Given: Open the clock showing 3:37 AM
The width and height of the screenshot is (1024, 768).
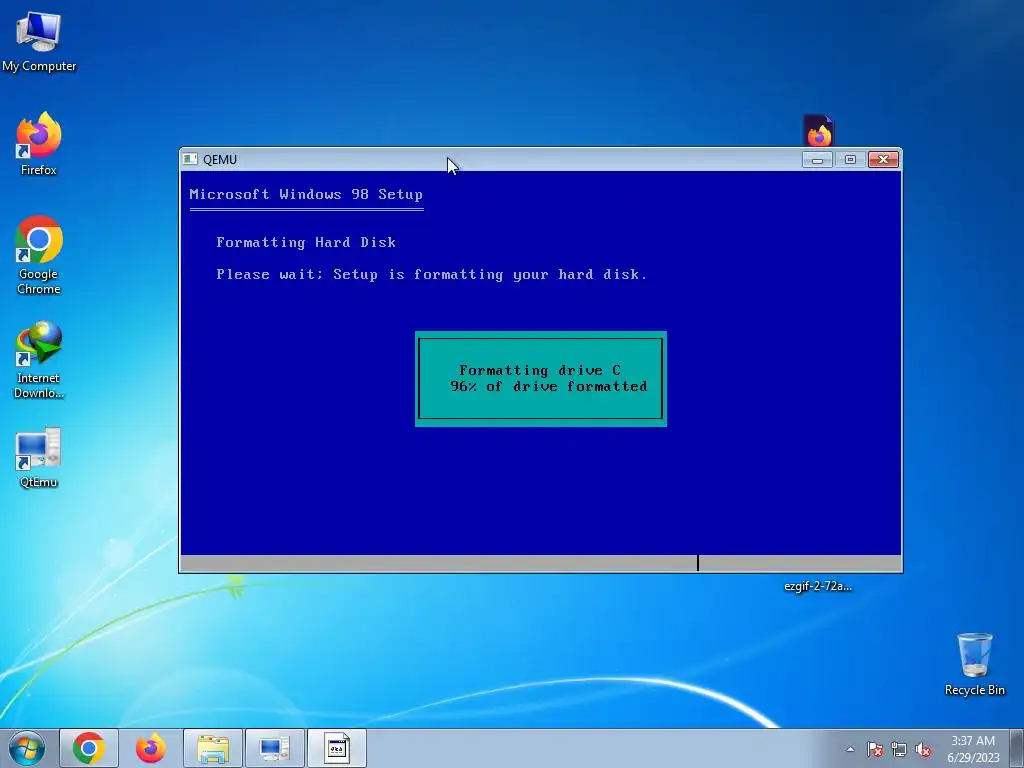Looking at the screenshot, I should point(973,749).
